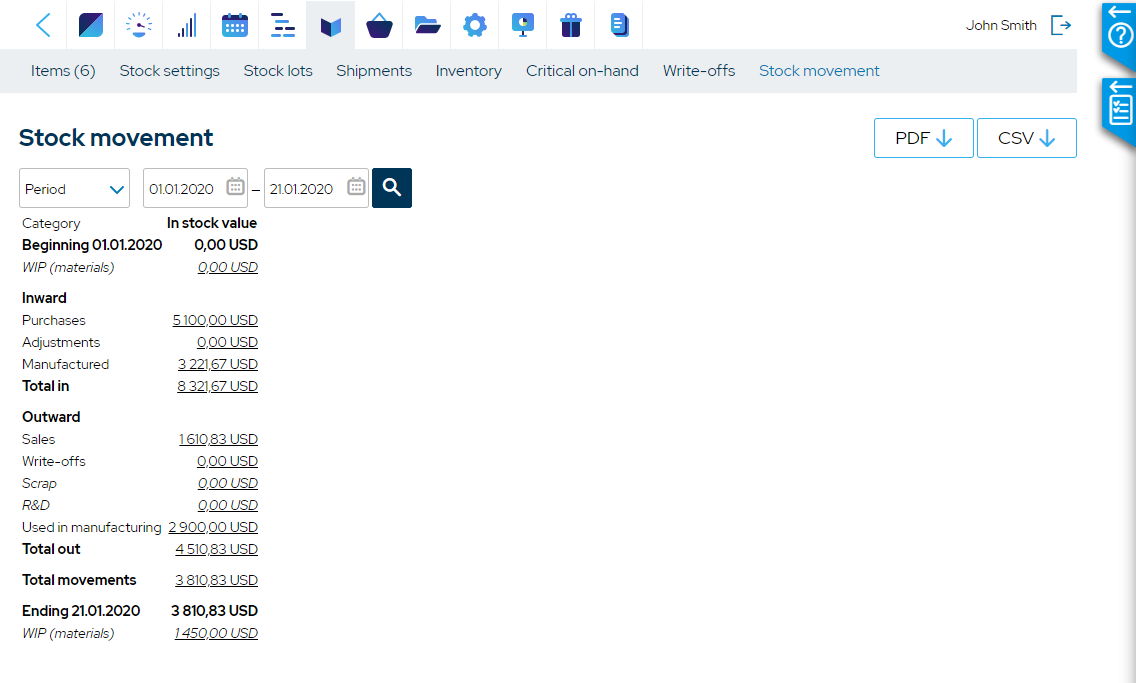Click the logout arrow icon

pos(1061,25)
